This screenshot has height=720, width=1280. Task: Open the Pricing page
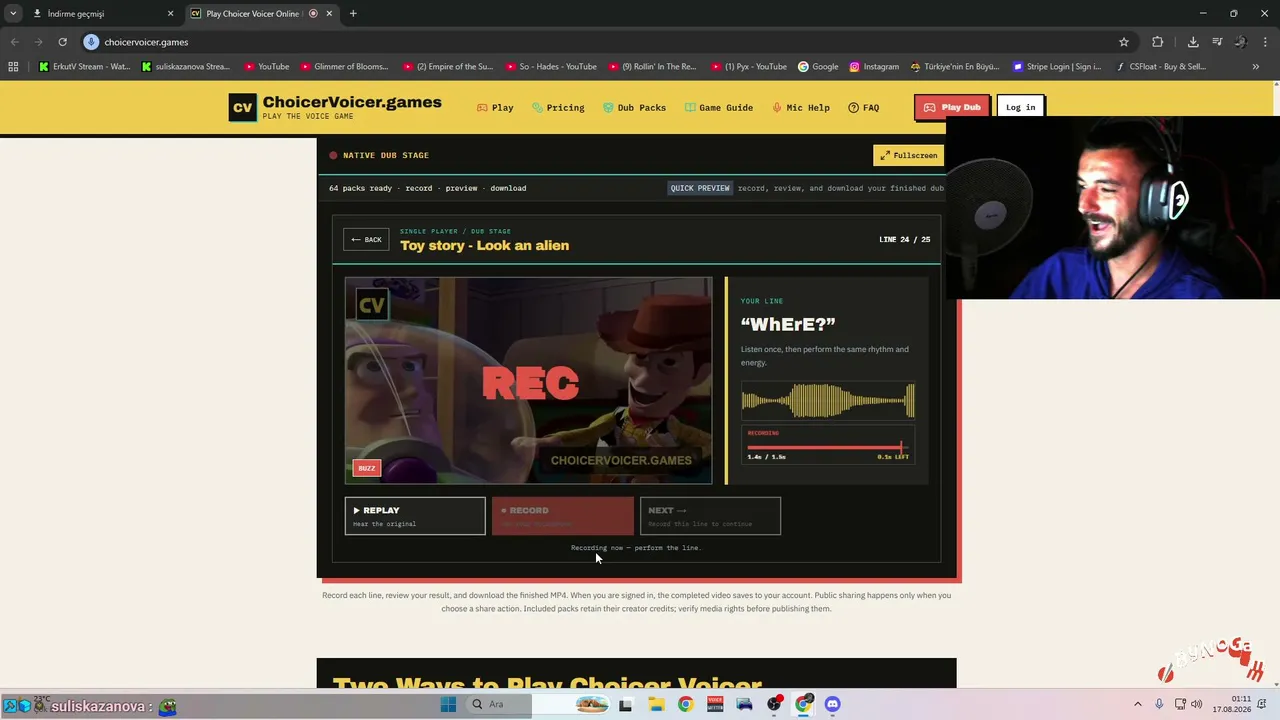558,107
